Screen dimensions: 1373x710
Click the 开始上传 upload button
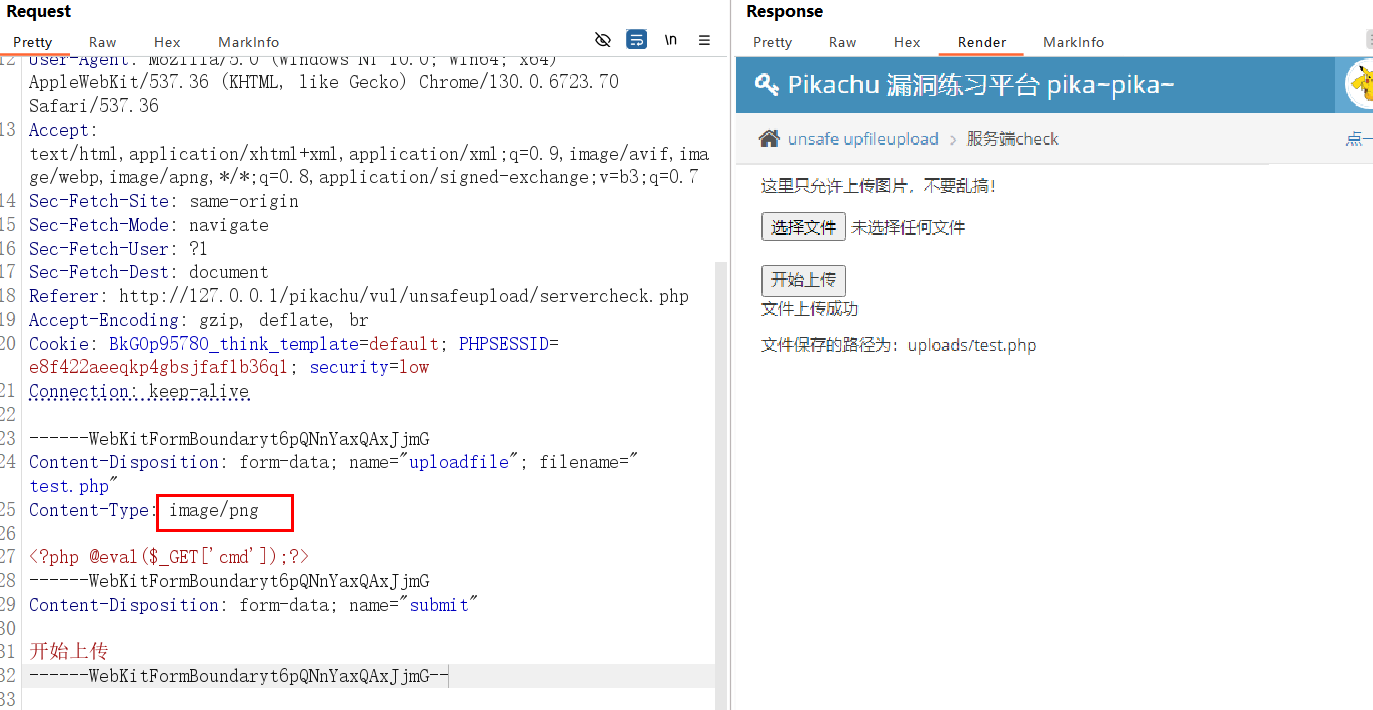point(804,280)
